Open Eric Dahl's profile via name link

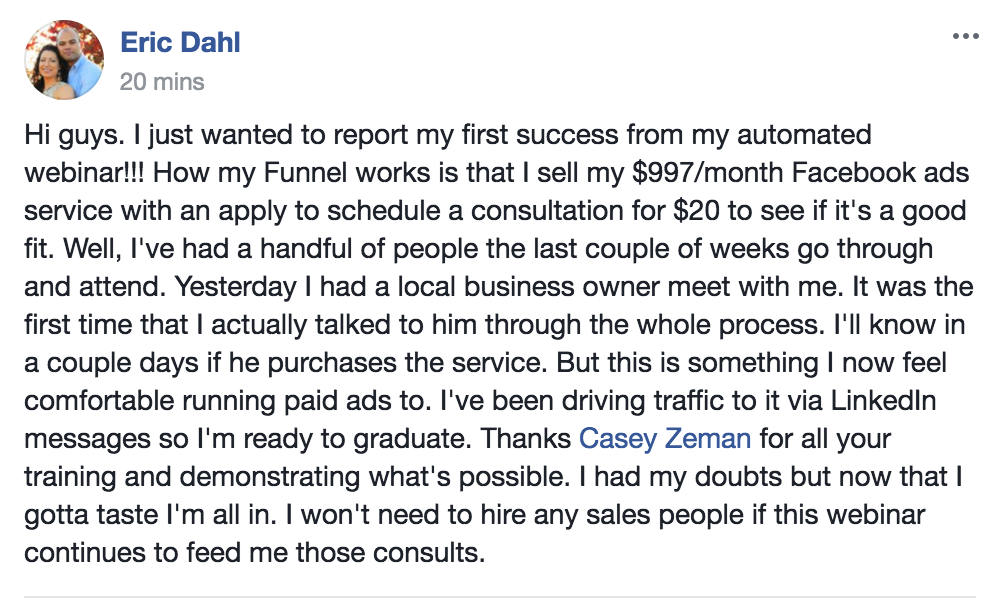click(180, 43)
